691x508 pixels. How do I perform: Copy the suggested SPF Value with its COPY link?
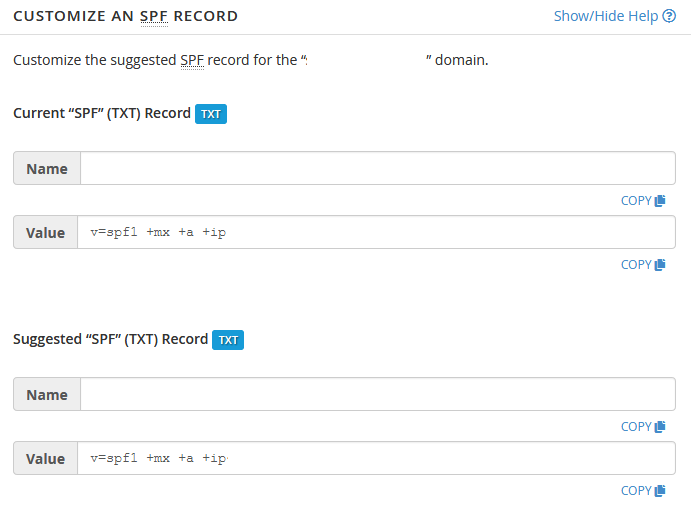[643, 491]
